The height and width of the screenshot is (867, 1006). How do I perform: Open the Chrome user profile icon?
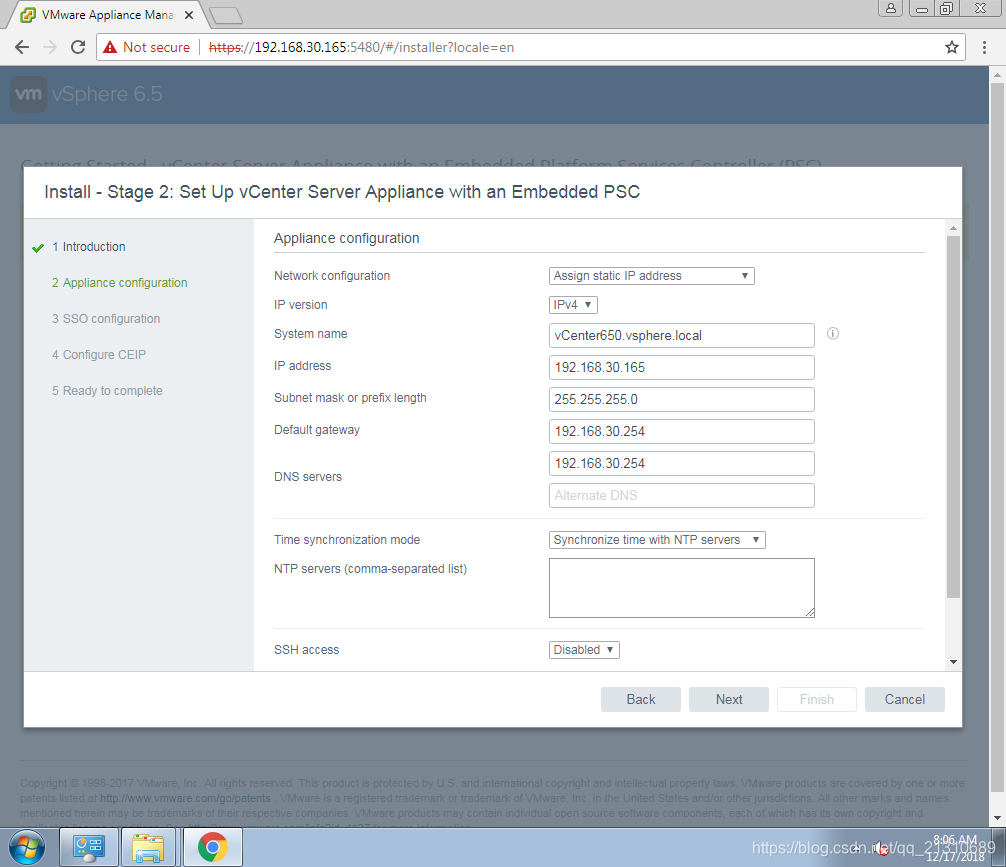[891, 8]
